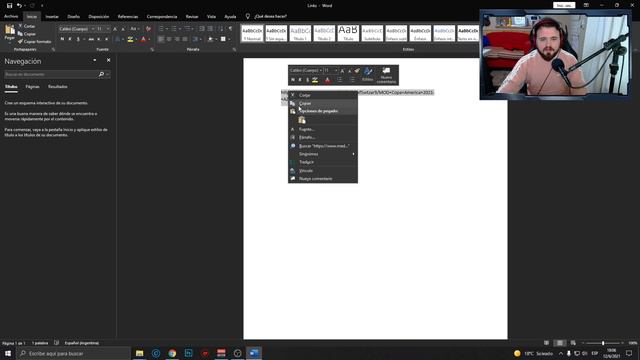Choose Nuevo comentario in context menu
Image resolution: width=640 pixels, height=360 pixels.
[323, 179]
